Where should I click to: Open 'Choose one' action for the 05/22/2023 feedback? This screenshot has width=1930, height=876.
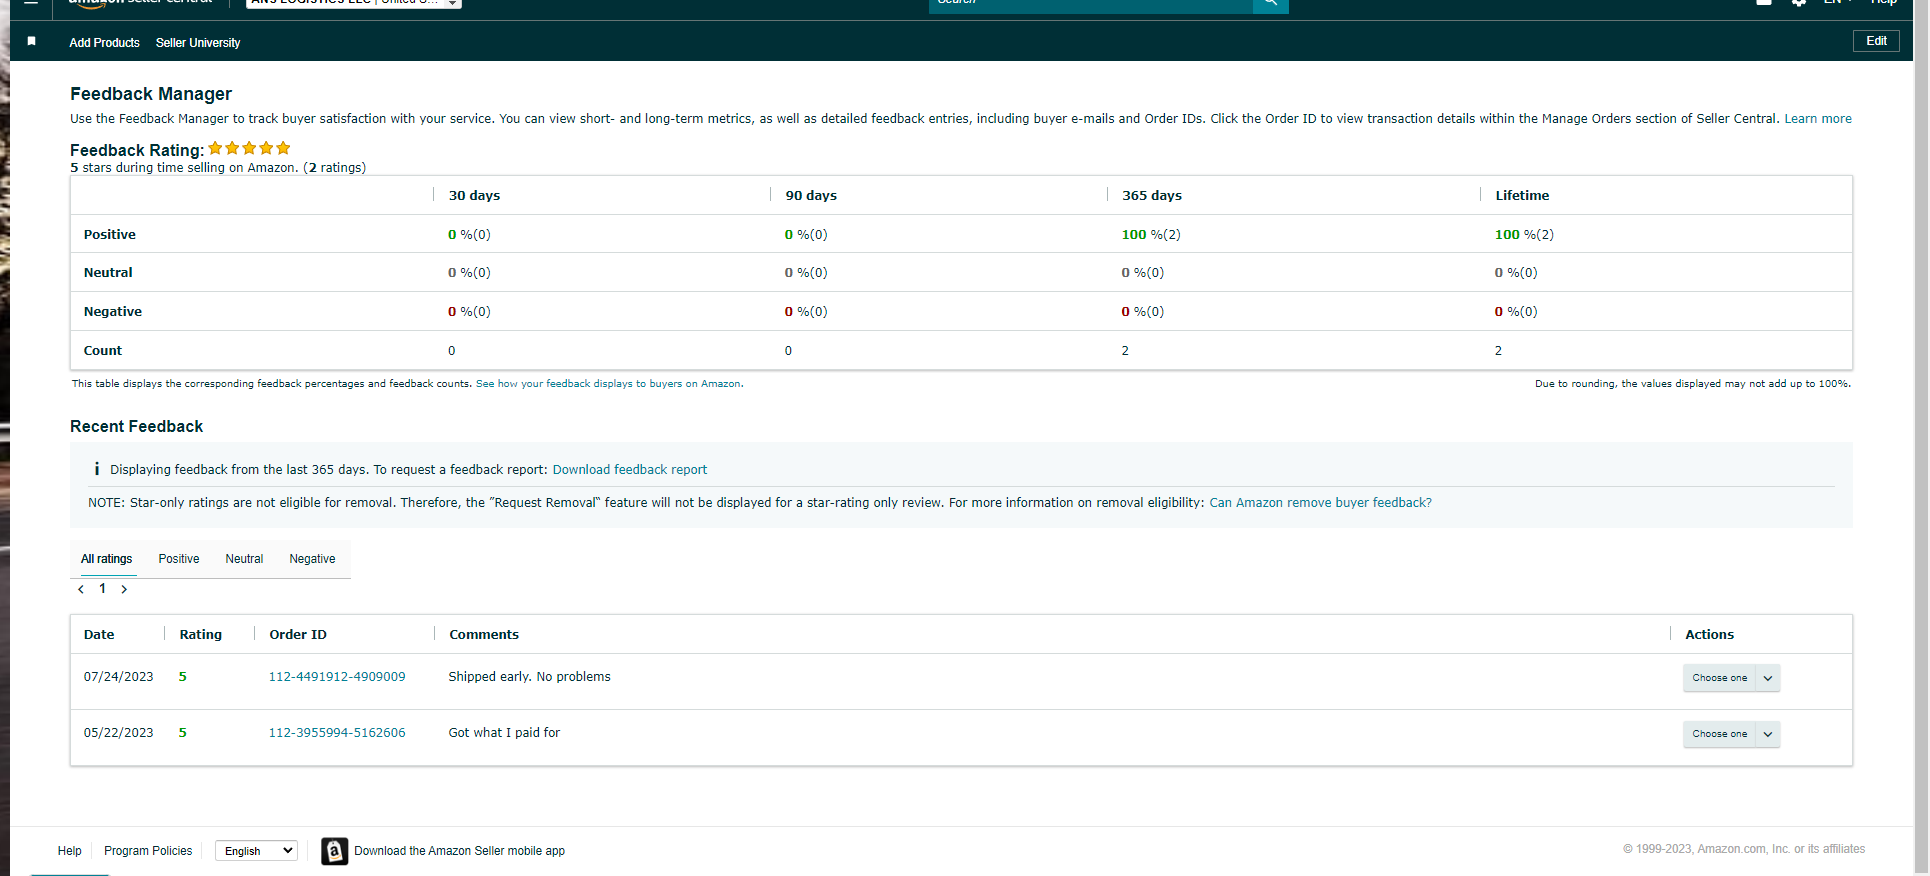click(1719, 734)
